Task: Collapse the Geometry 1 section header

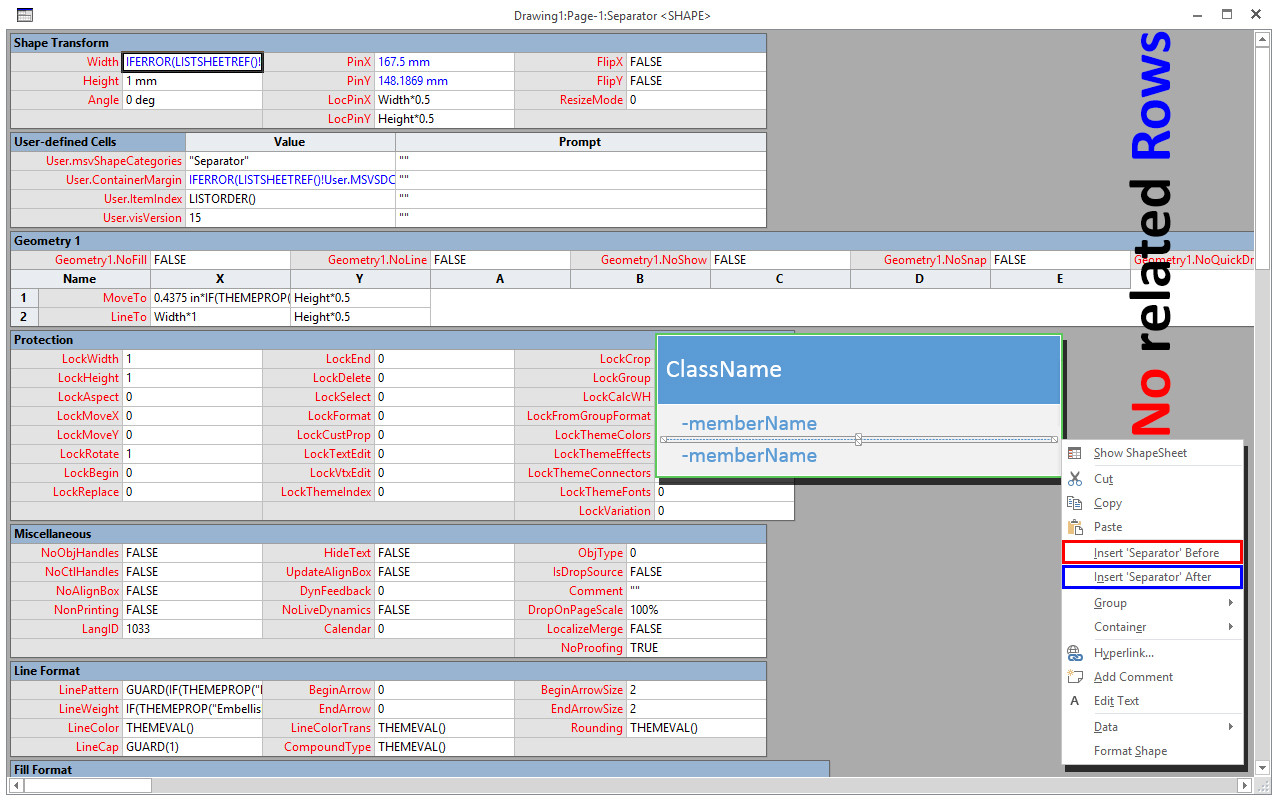Action: point(632,241)
